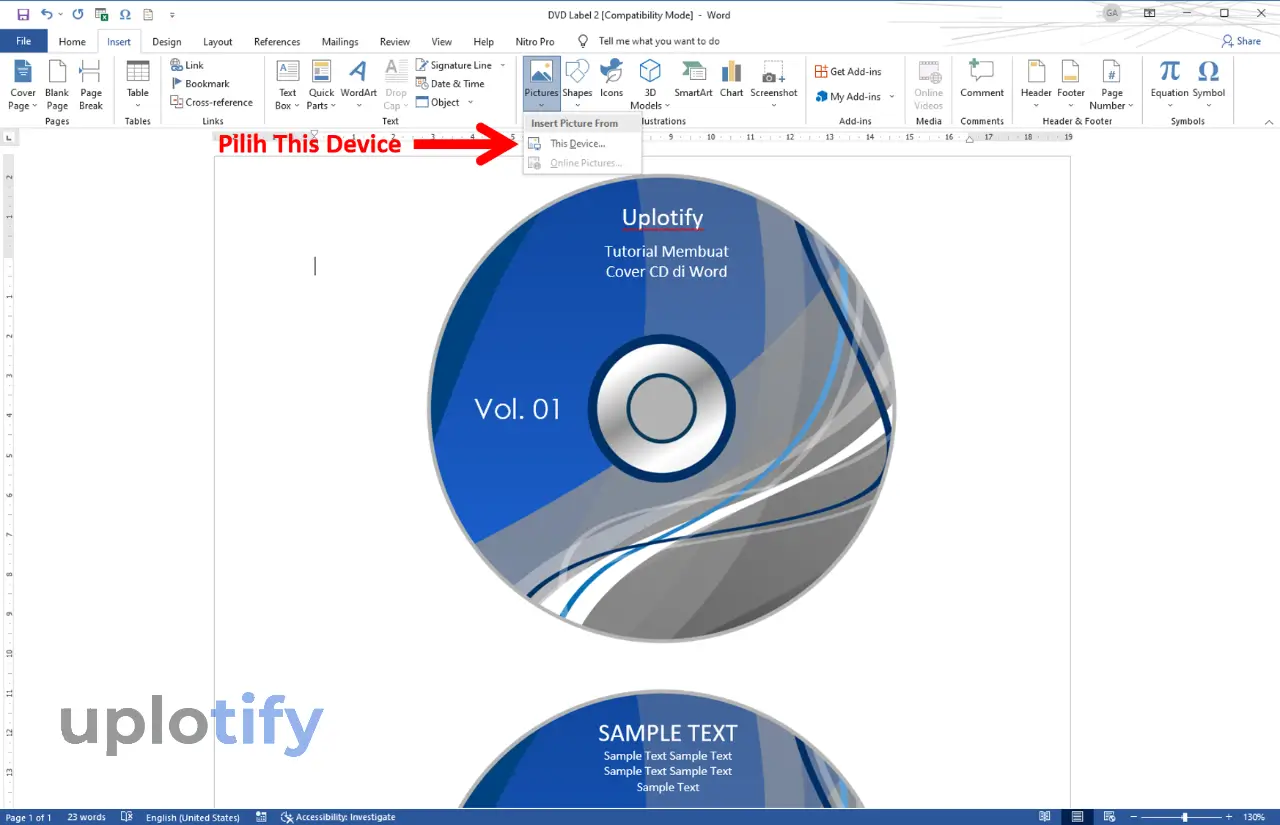Undo the last action in title bar

(x=46, y=14)
